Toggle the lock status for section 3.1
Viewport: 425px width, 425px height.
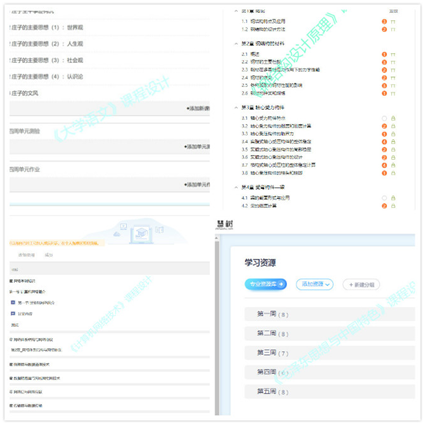393,118
